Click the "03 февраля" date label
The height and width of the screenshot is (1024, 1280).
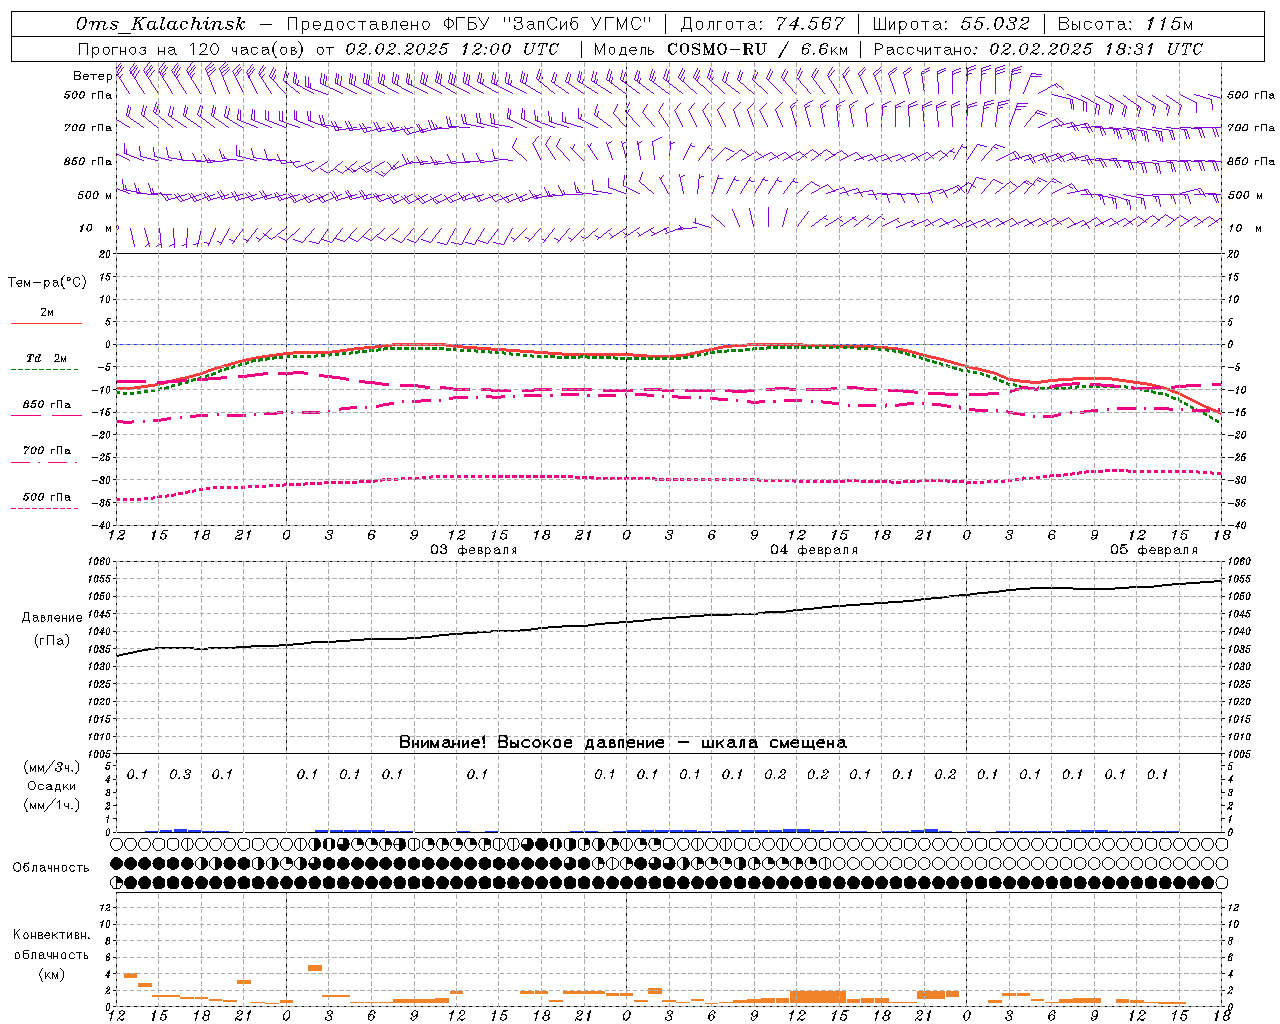point(474,550)
